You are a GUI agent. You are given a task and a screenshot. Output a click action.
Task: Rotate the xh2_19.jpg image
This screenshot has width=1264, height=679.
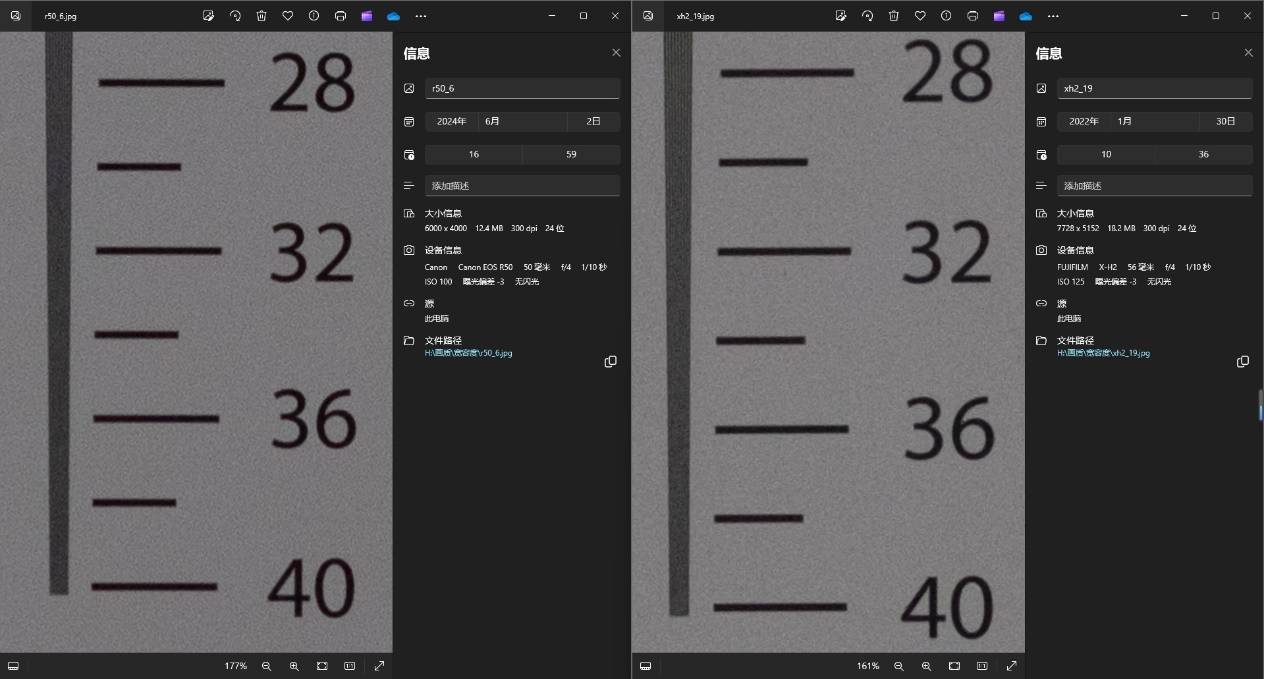coord(867,16)
